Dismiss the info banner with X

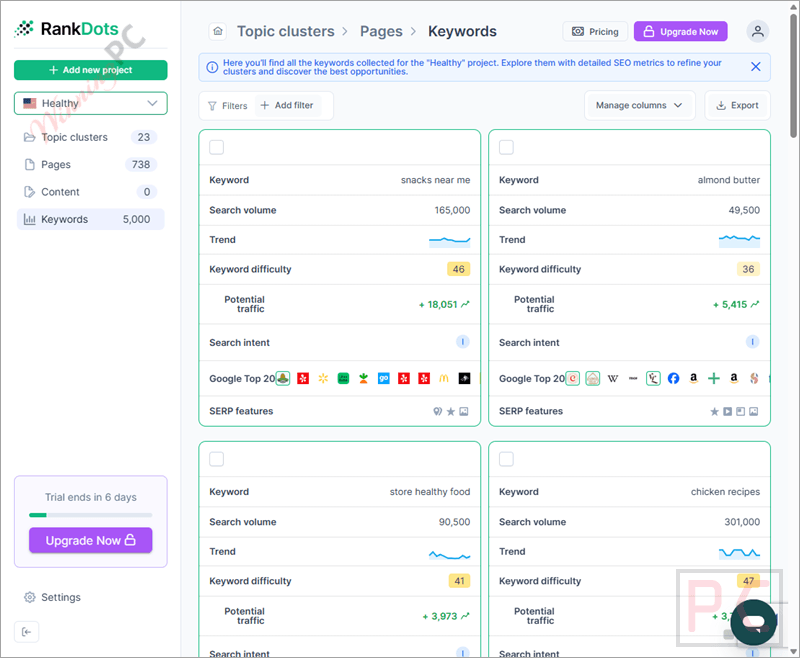[x=756, y=67]
